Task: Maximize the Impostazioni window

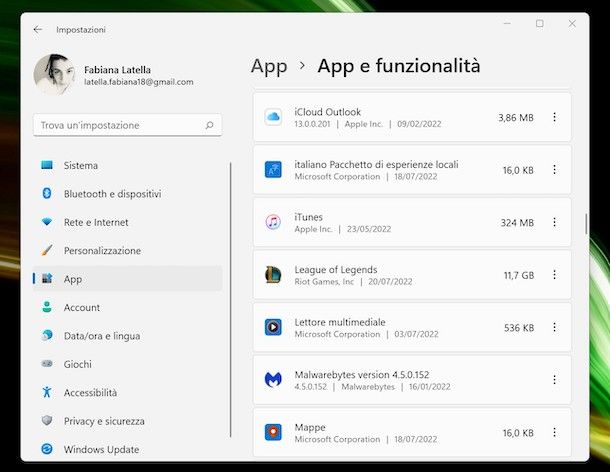Action: pyautogui.click(x=540, y=23)
